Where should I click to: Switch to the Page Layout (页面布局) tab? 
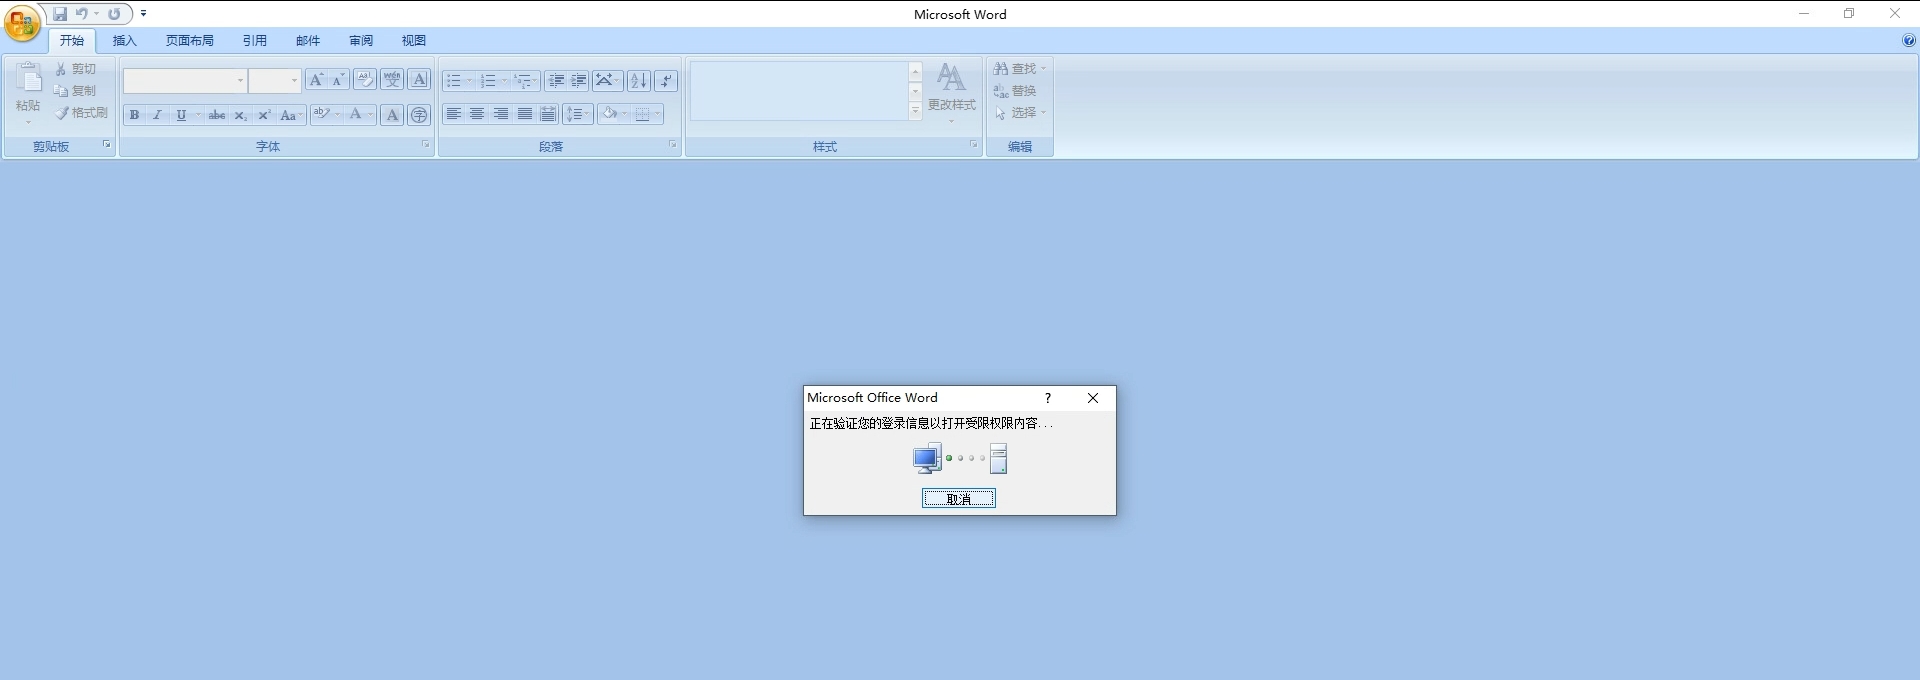click(x=190, y=41)
